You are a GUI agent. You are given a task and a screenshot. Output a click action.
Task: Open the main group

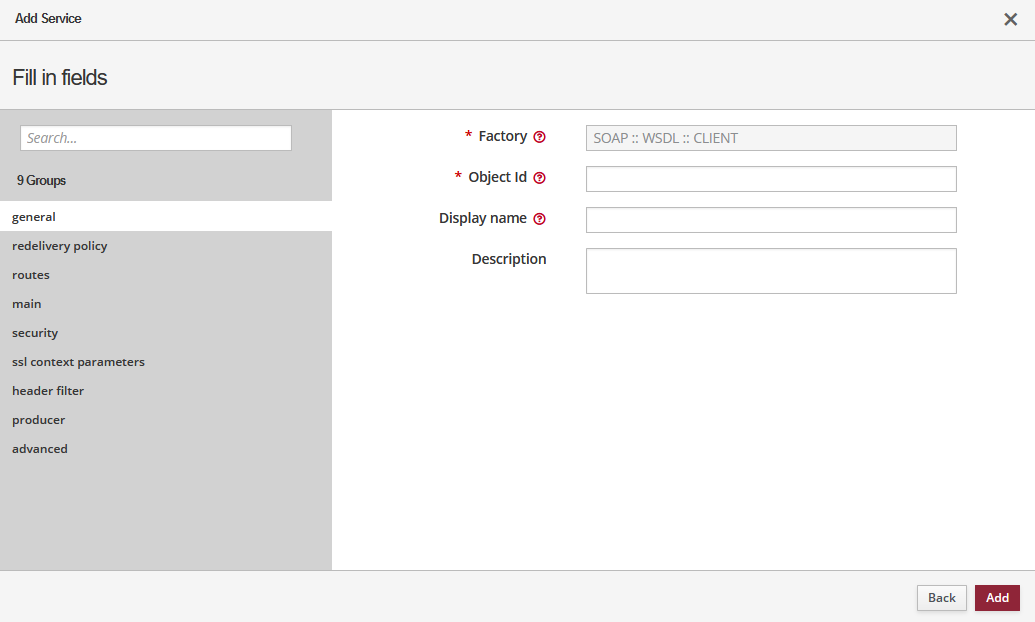(27, 303)
